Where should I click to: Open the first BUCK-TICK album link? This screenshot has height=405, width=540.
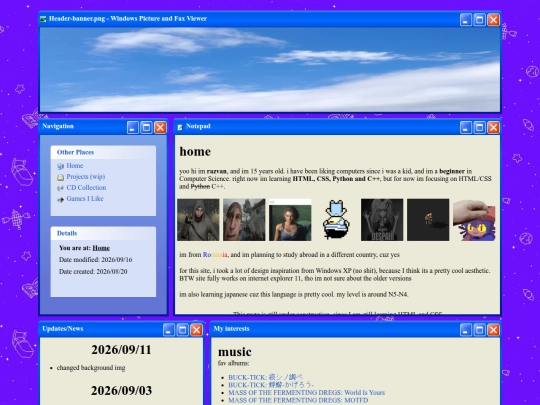tap(265, 377)
